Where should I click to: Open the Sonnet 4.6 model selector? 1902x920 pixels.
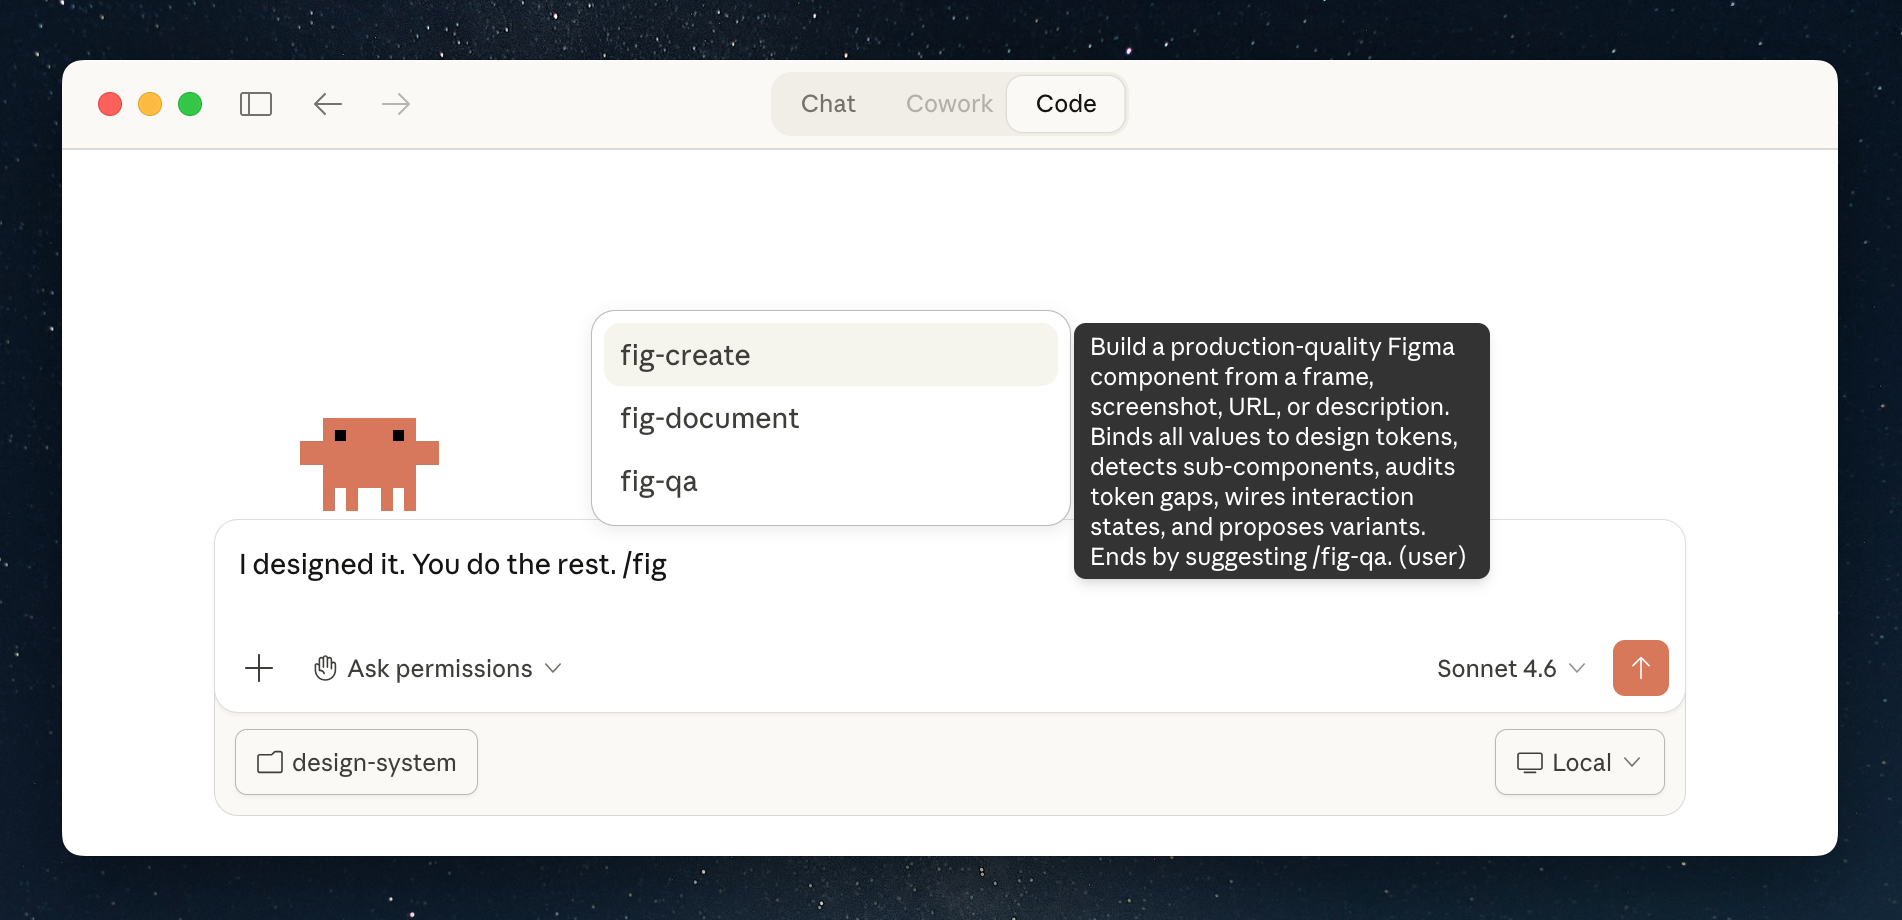tap(1510, 668)
